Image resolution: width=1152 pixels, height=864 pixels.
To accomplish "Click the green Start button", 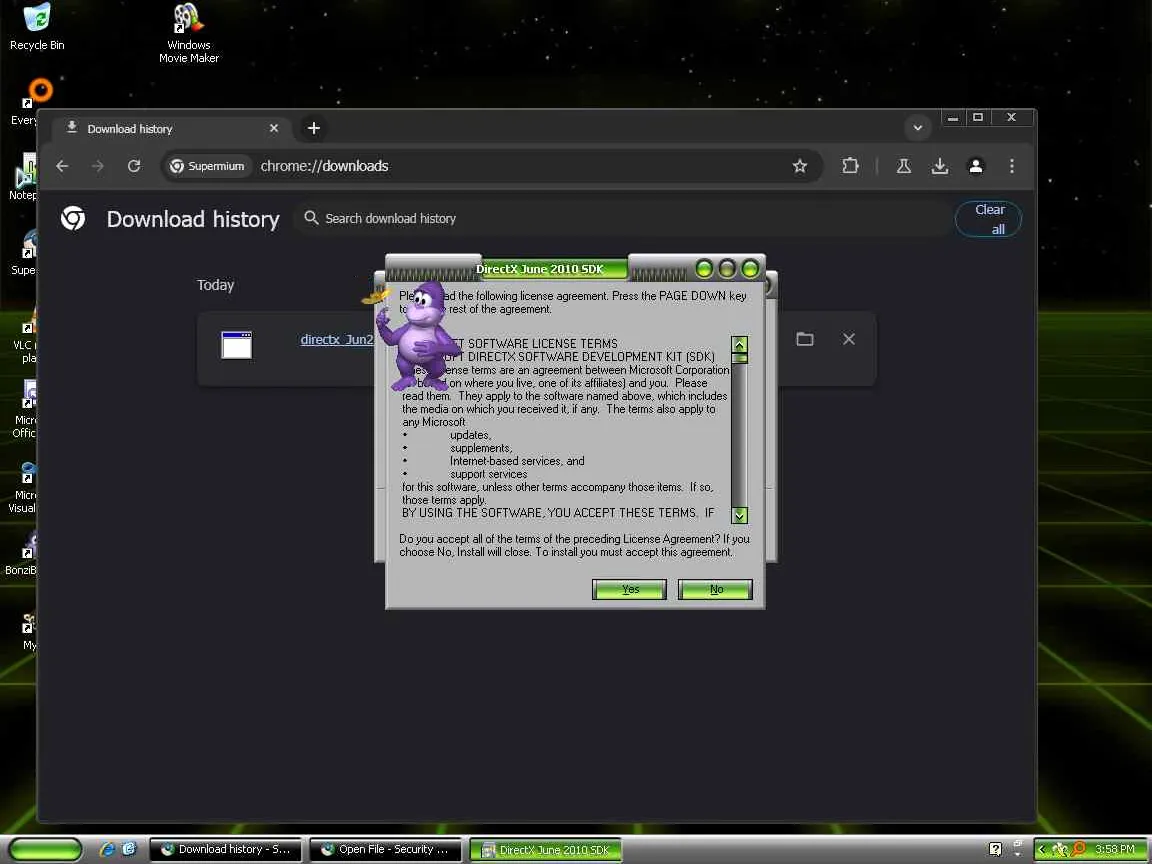I will pos(46,849).
